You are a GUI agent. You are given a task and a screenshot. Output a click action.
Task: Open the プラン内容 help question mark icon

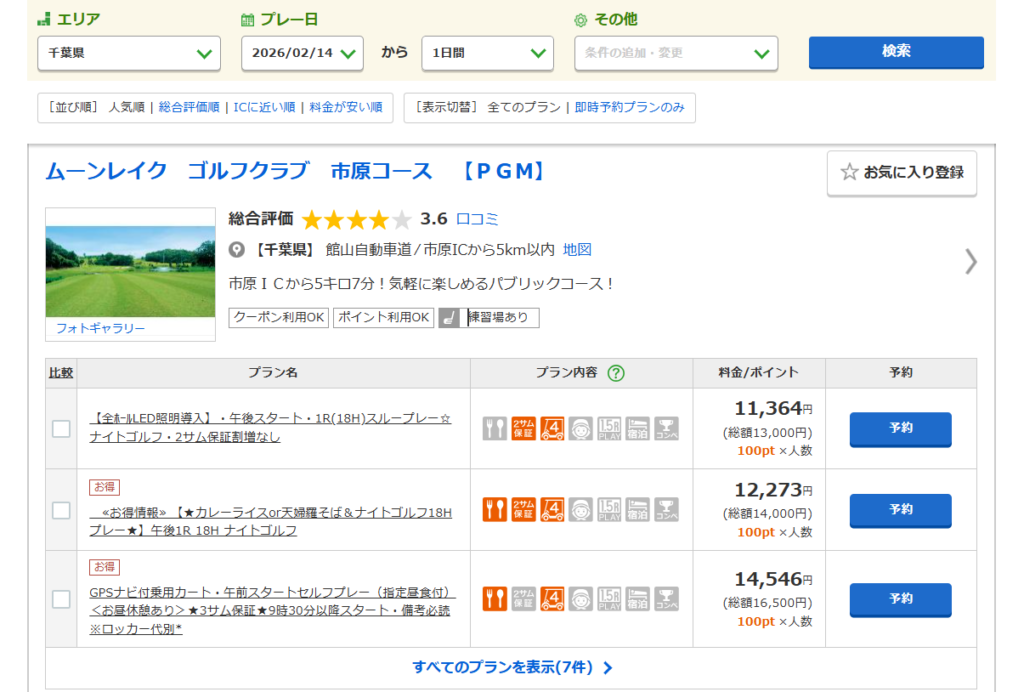tap(617, 372)
